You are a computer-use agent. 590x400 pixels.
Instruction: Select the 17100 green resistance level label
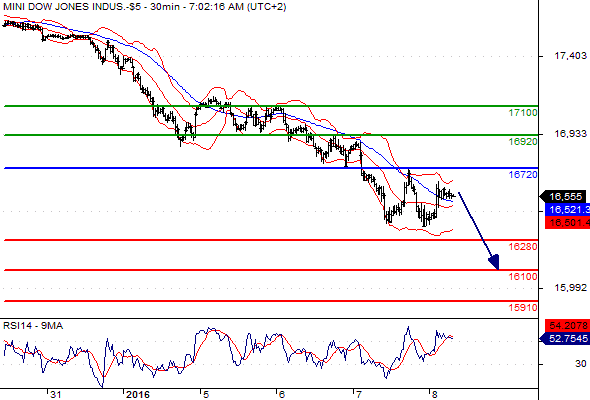point(523,113)
